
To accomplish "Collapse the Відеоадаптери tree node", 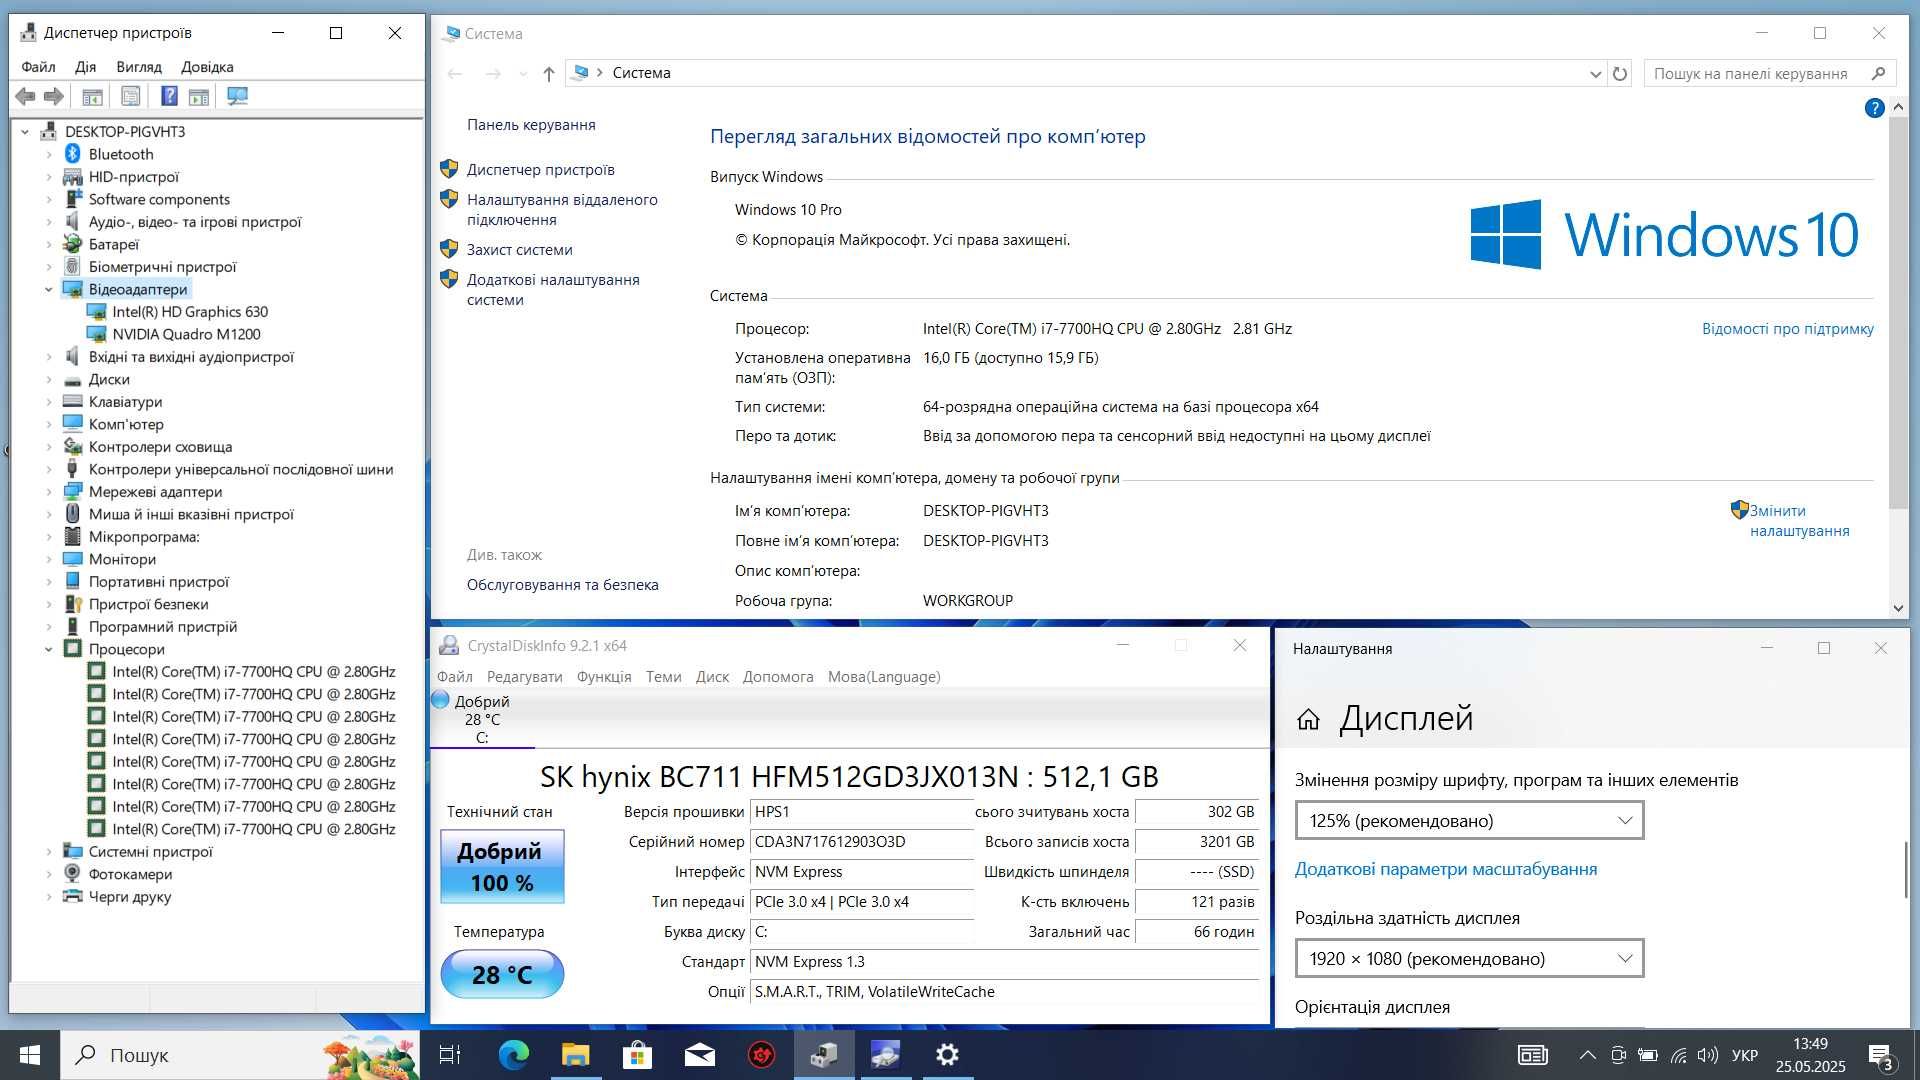I will [48, 289].
